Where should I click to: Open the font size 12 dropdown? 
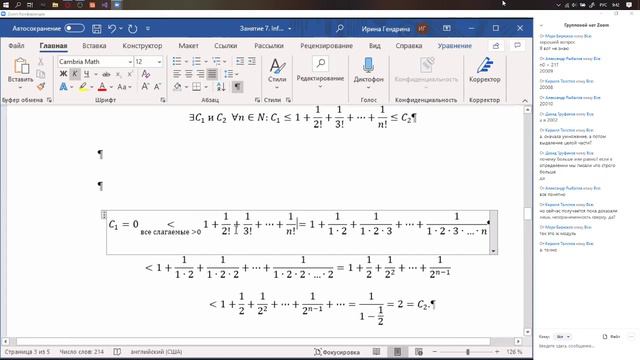coord(159,62)
